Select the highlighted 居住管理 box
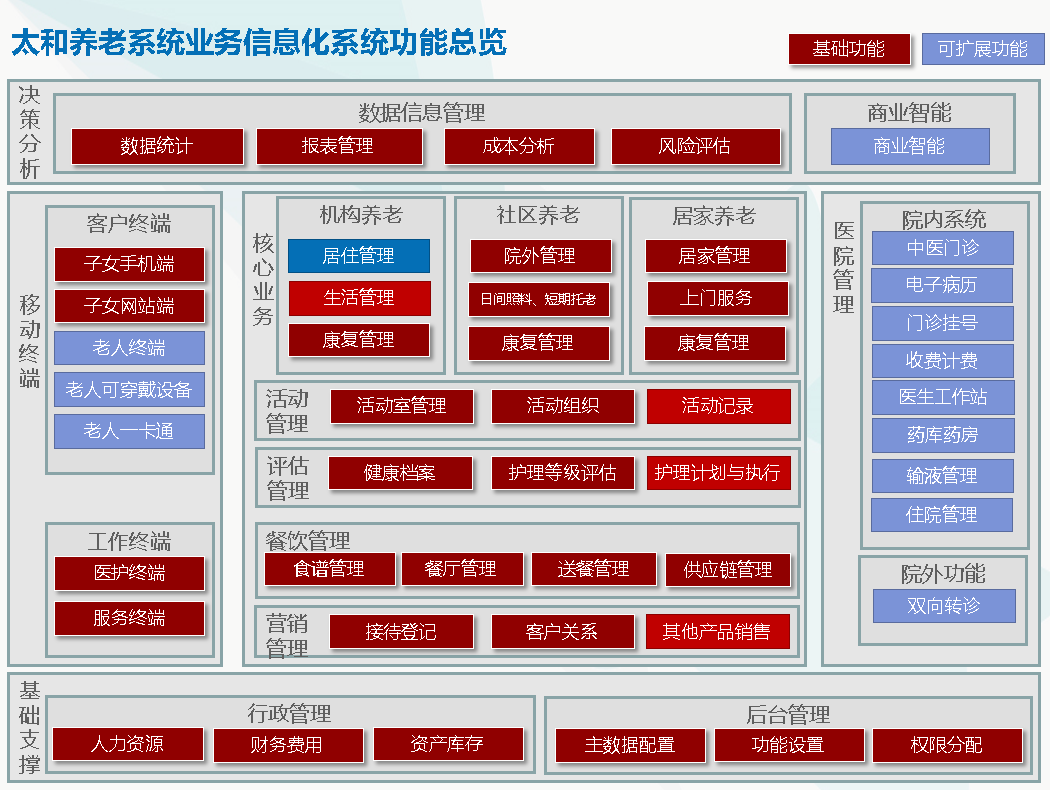1050x790 pixels. click(359, 256)
